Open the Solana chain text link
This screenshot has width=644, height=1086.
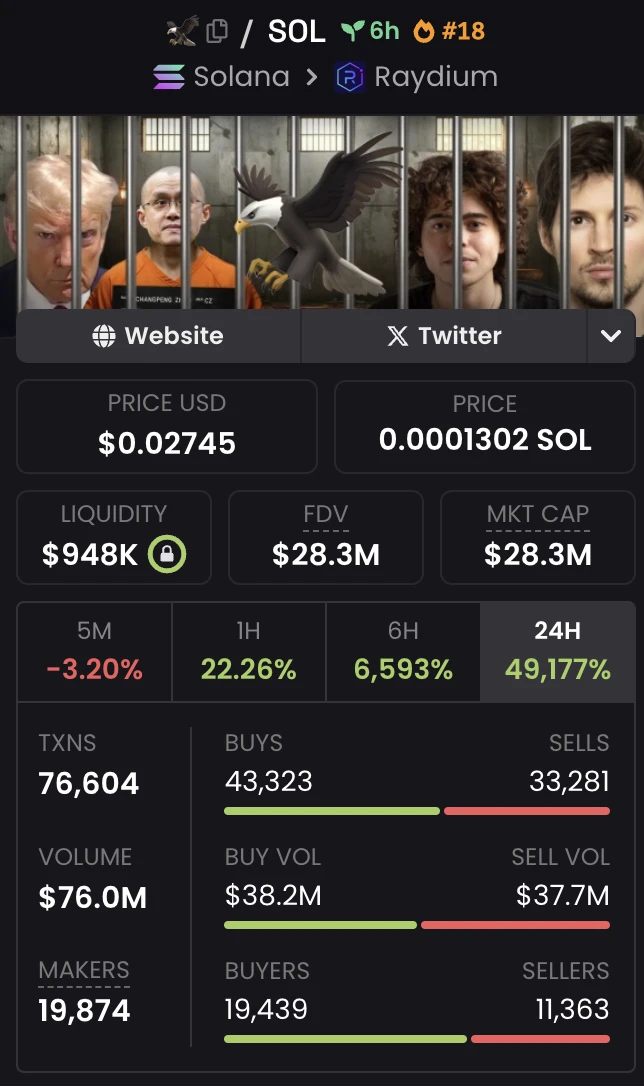click(x=241, y=77)
